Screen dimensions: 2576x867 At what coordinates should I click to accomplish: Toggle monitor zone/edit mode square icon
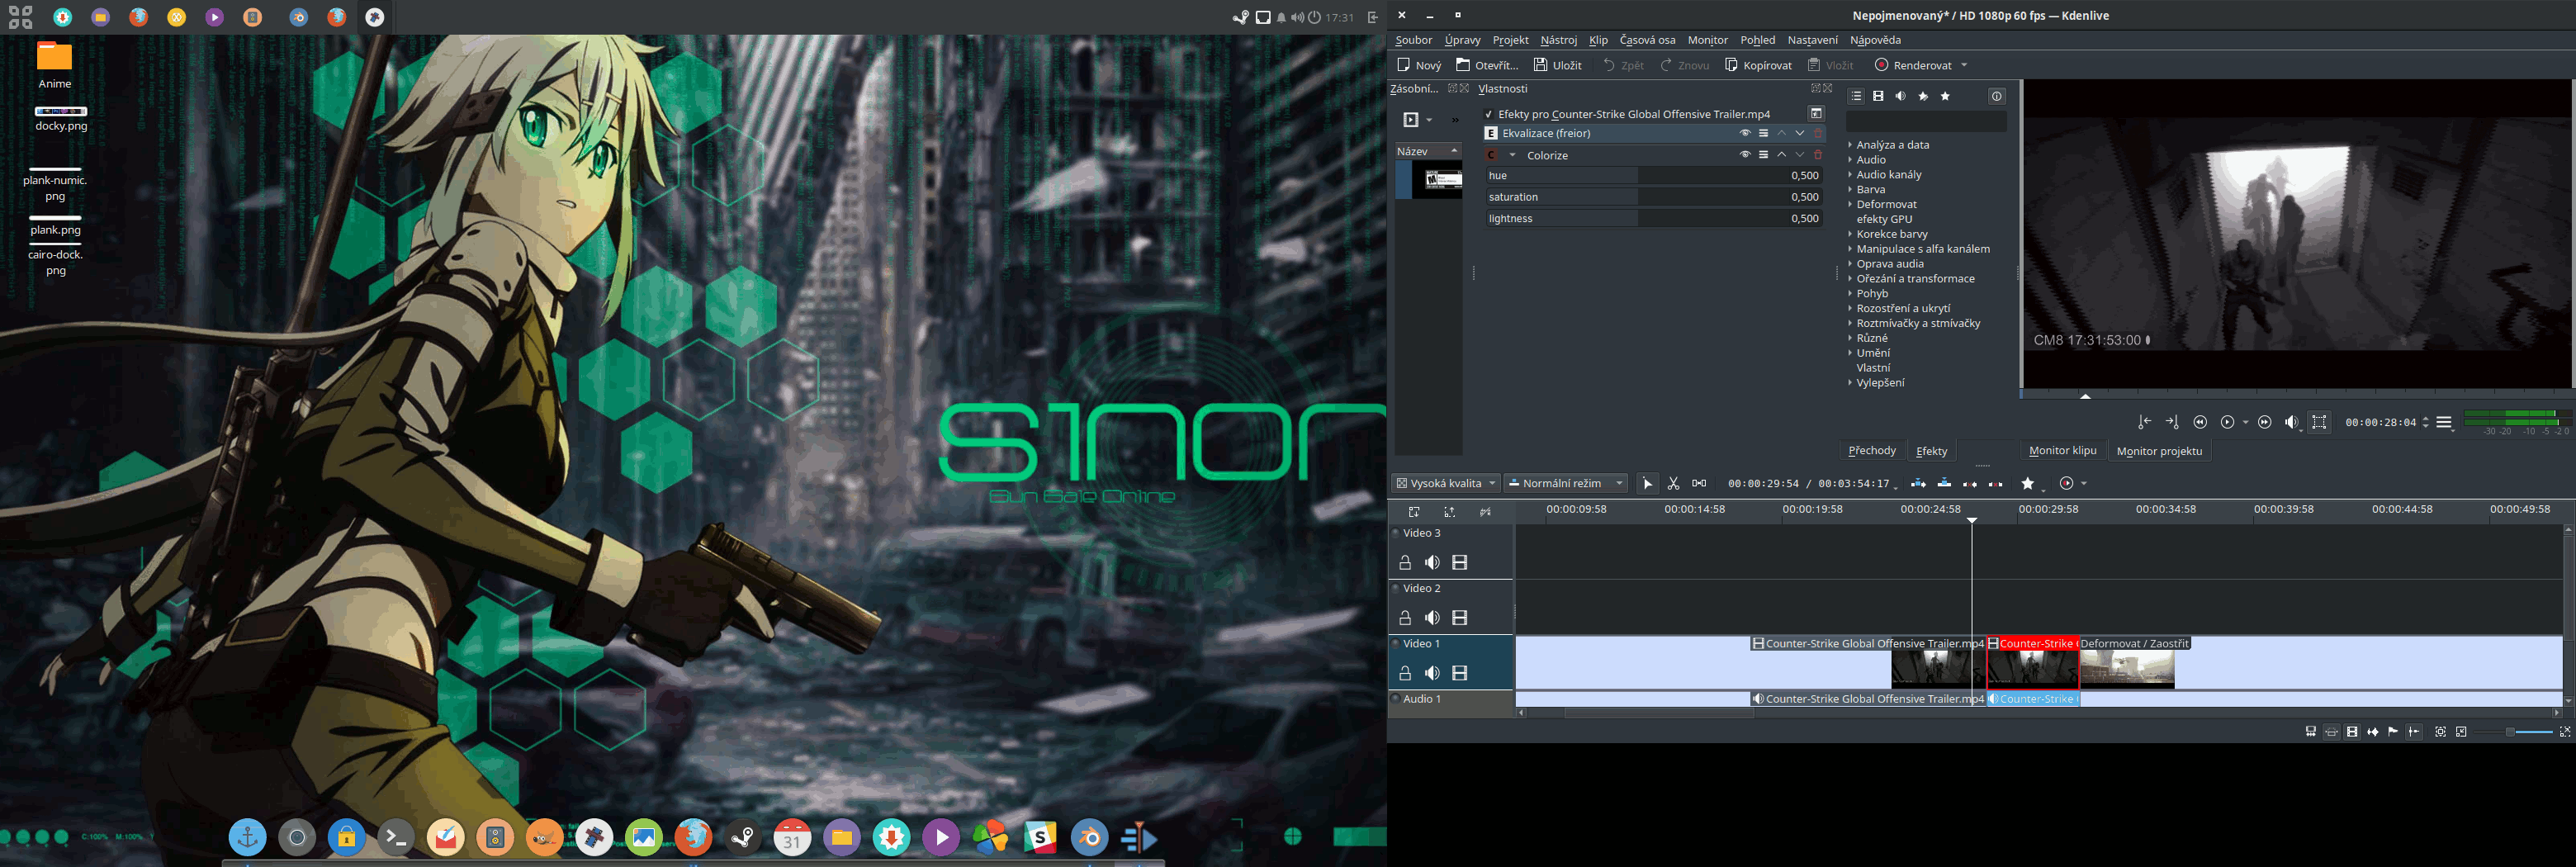2319,422
